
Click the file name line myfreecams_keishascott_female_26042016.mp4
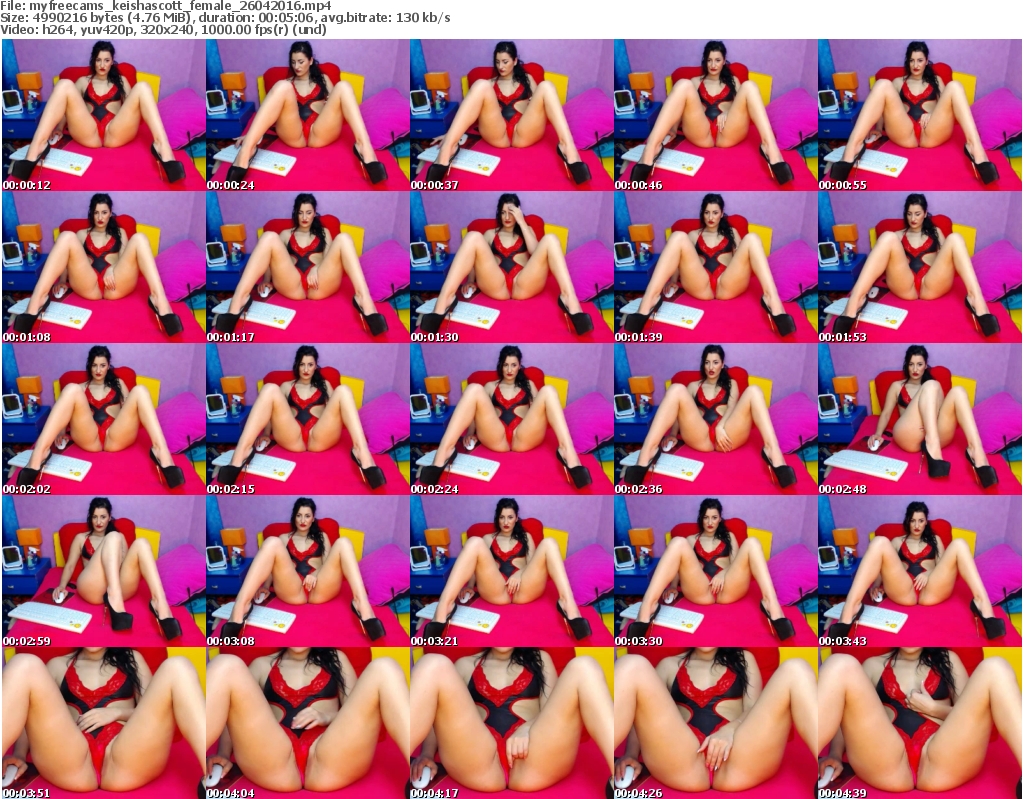166,6
